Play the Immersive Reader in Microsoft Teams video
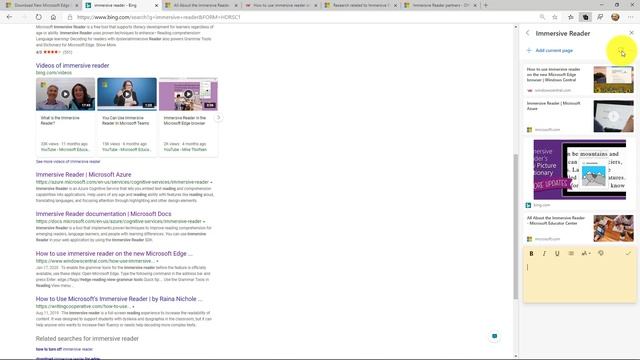640x360 pixels. [127, 94]
